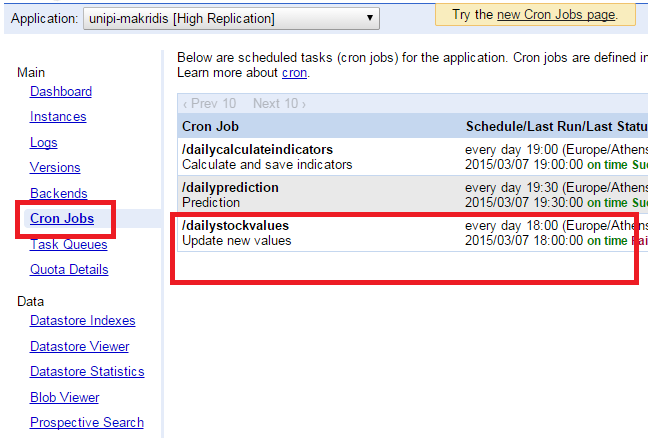
Task: Open Prospective Search
Action: coord(87,422)
